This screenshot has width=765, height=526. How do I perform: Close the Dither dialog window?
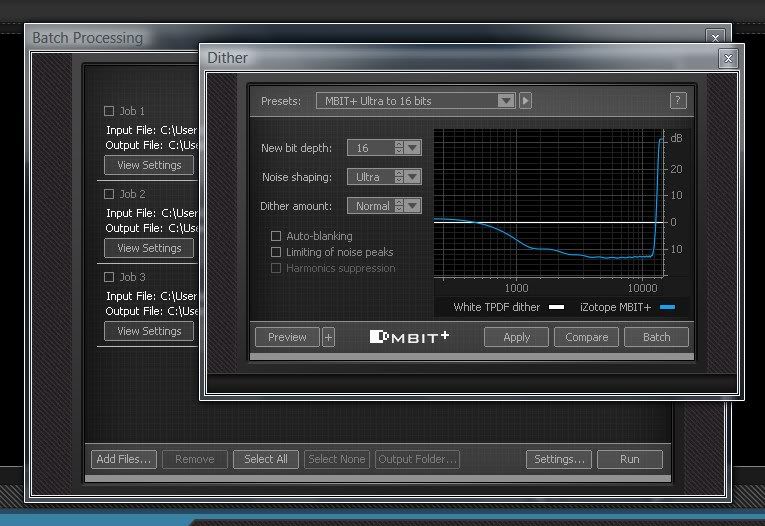coord(728,59)
